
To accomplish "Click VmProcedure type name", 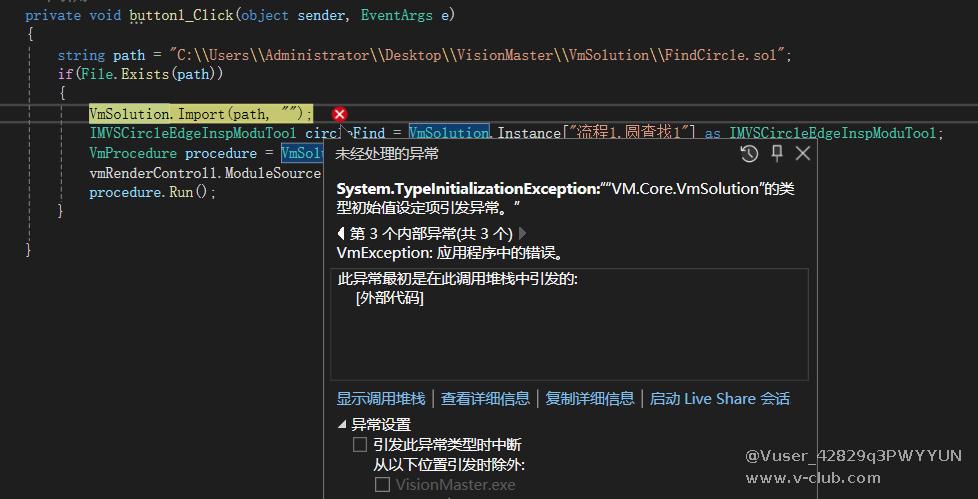I will coord(133,153).
